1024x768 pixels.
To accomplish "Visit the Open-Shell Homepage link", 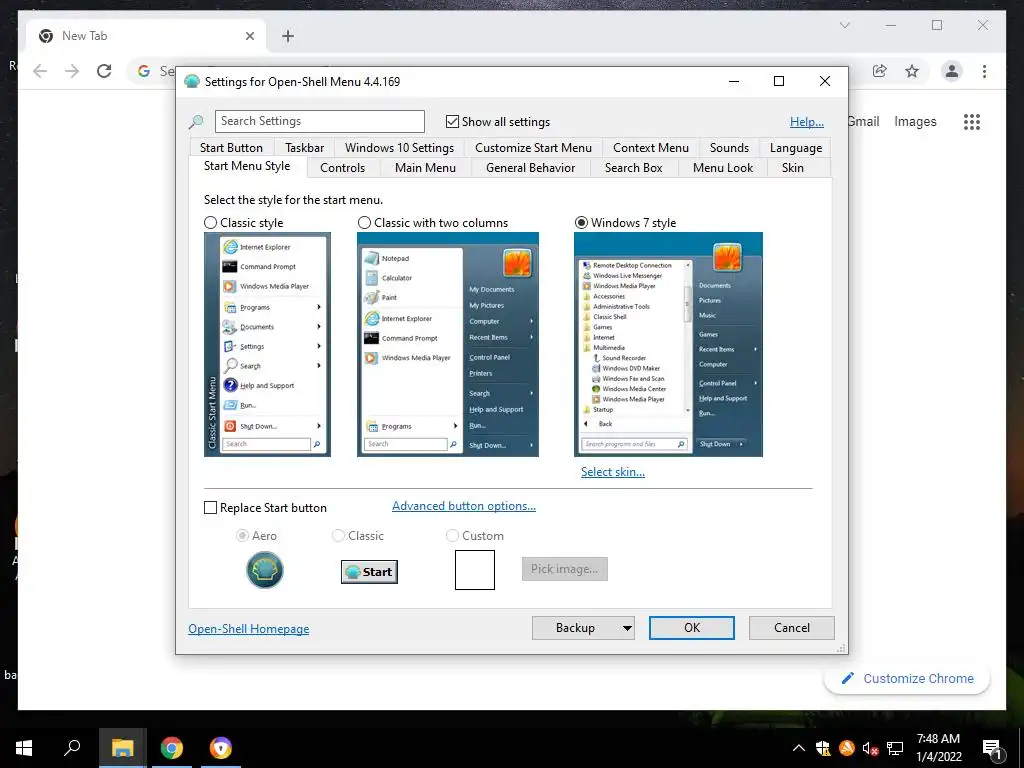I will tap(249, 629).
